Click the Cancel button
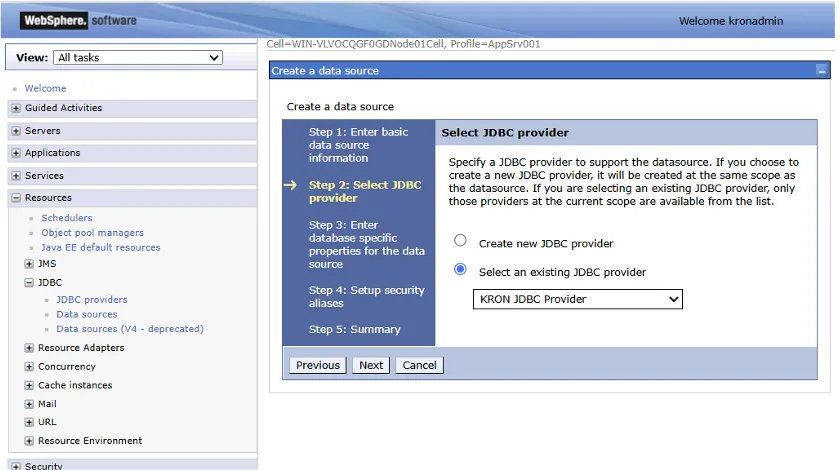This screenshot has height=470, width=840. point(419,365)
